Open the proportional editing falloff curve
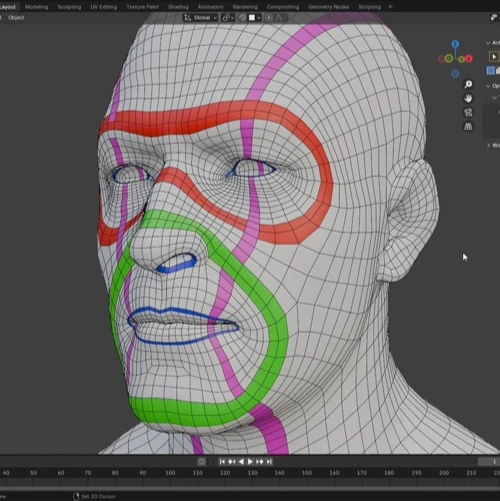The width and height of the screenshot is (500, 501). click(279, 18)
